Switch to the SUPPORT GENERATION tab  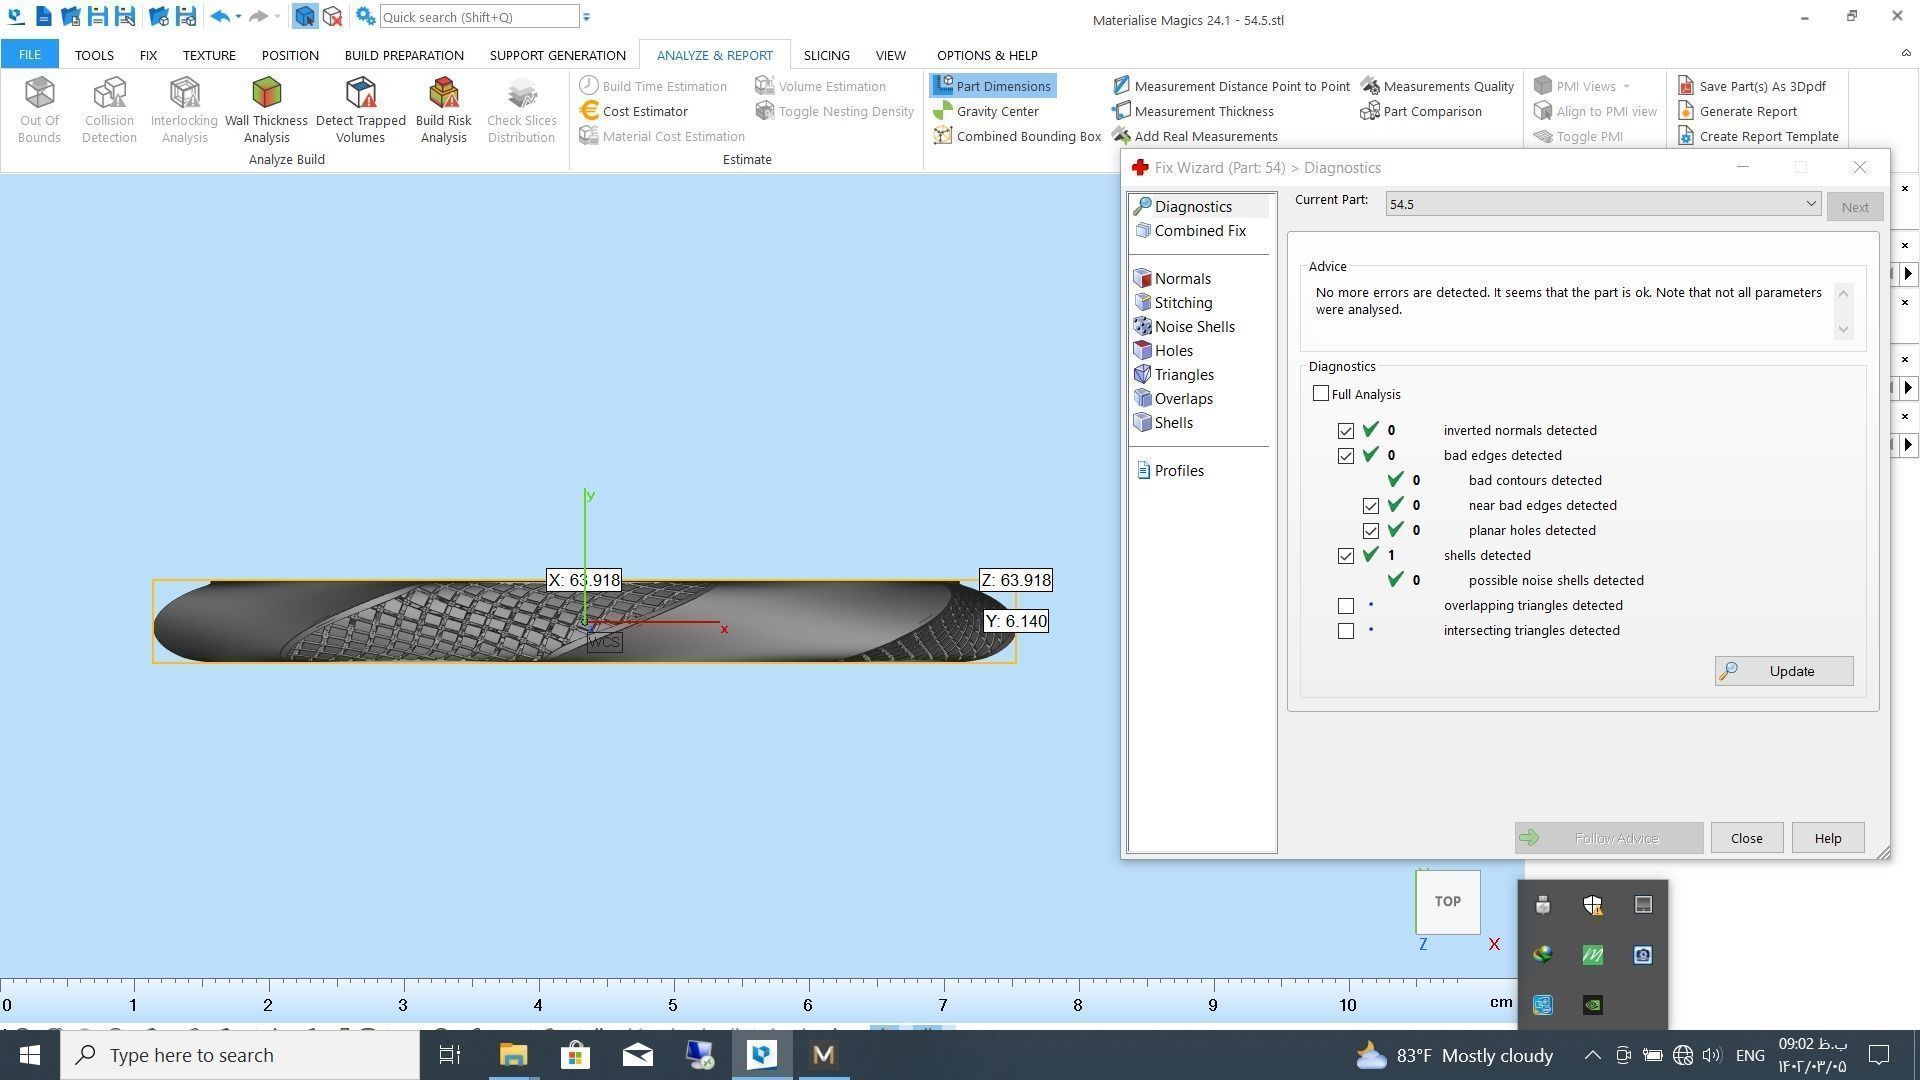(x=557, y=55)
